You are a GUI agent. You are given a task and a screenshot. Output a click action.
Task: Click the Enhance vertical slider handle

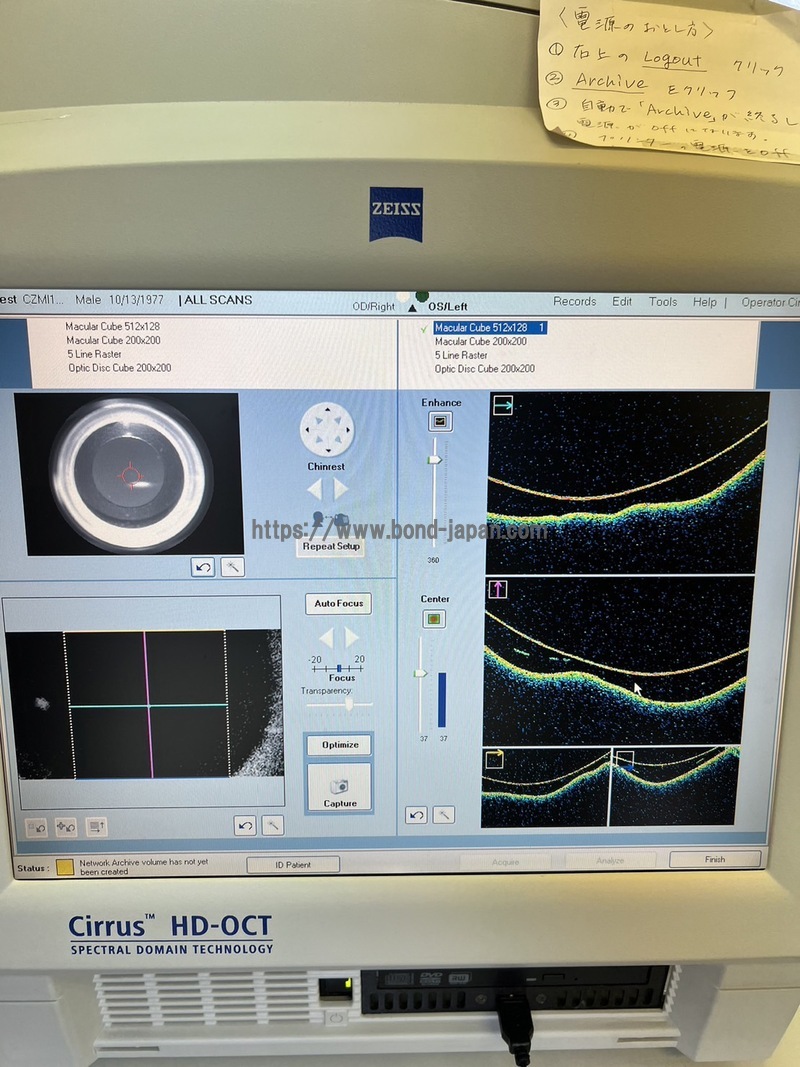point(434,461)
